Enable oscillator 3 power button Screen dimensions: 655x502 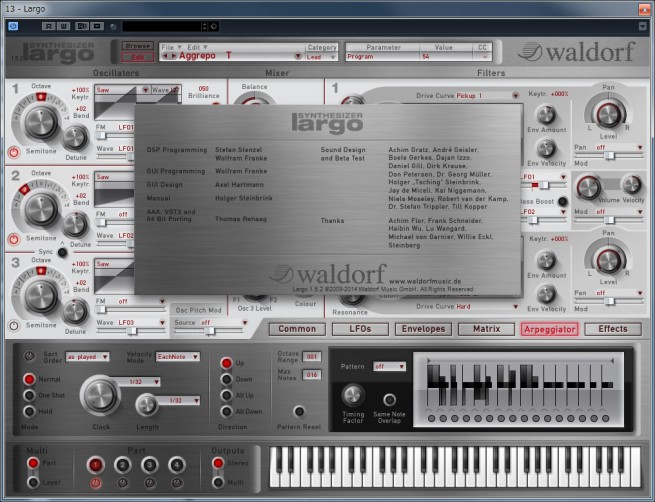click(x=13, y=326)
